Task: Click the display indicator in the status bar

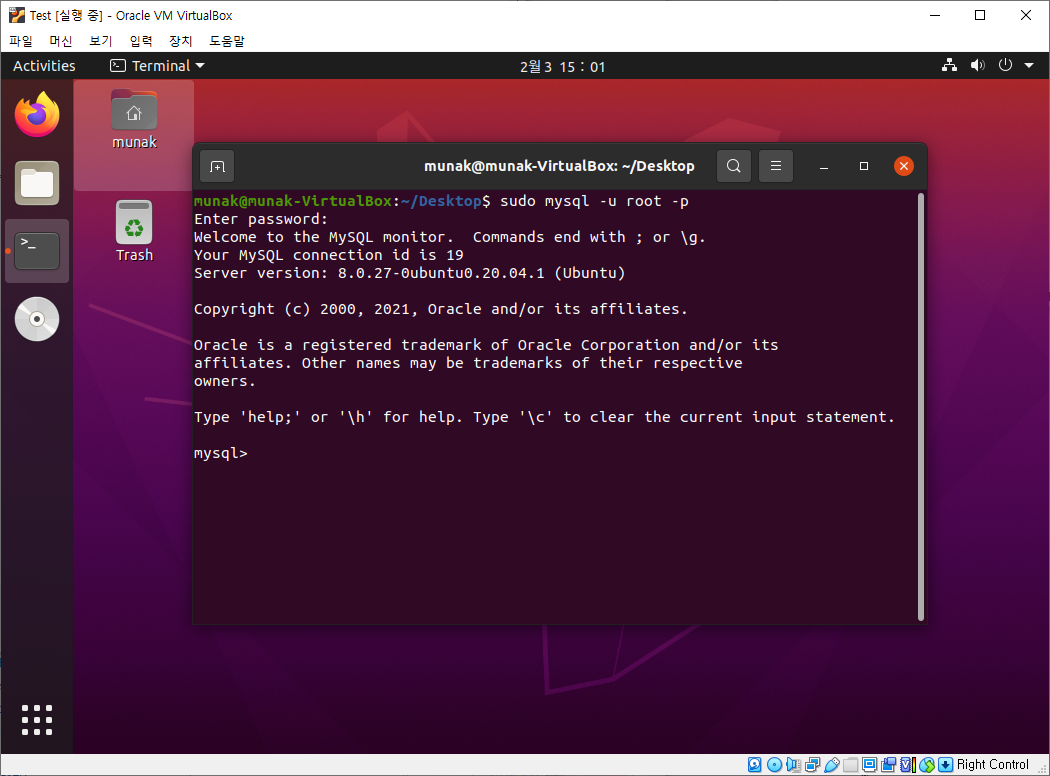Action: tap(869, 765)
